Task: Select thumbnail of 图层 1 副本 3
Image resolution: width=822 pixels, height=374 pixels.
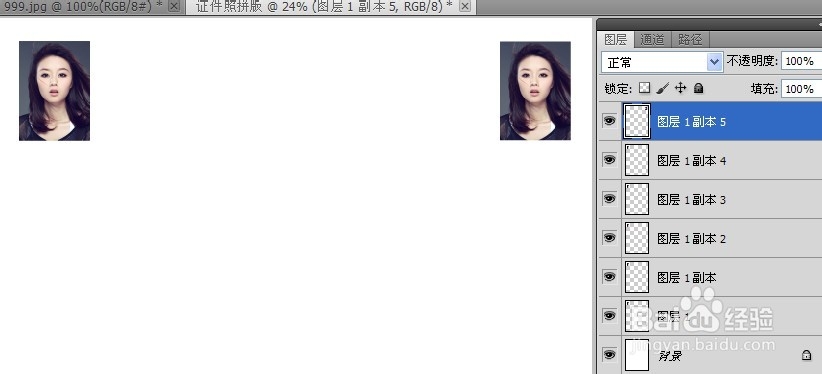Action: (637, 199)
